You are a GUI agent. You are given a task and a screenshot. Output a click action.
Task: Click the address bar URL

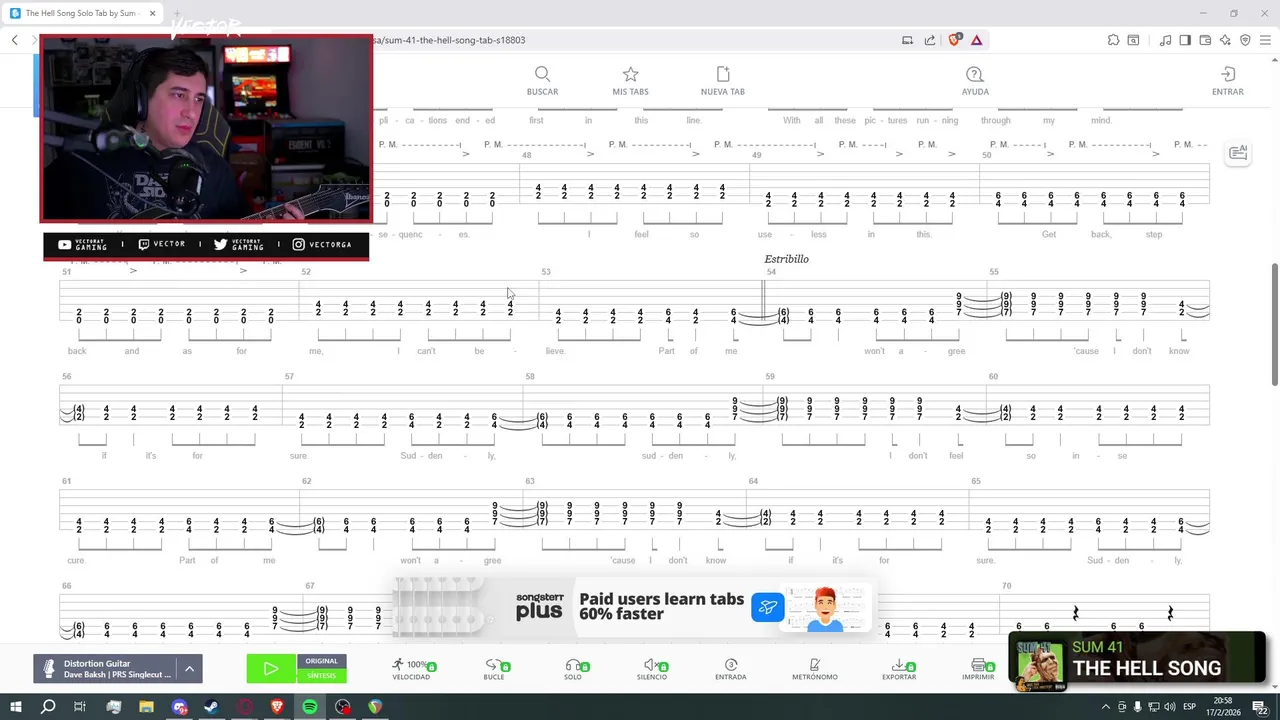[x=450, y=40]
